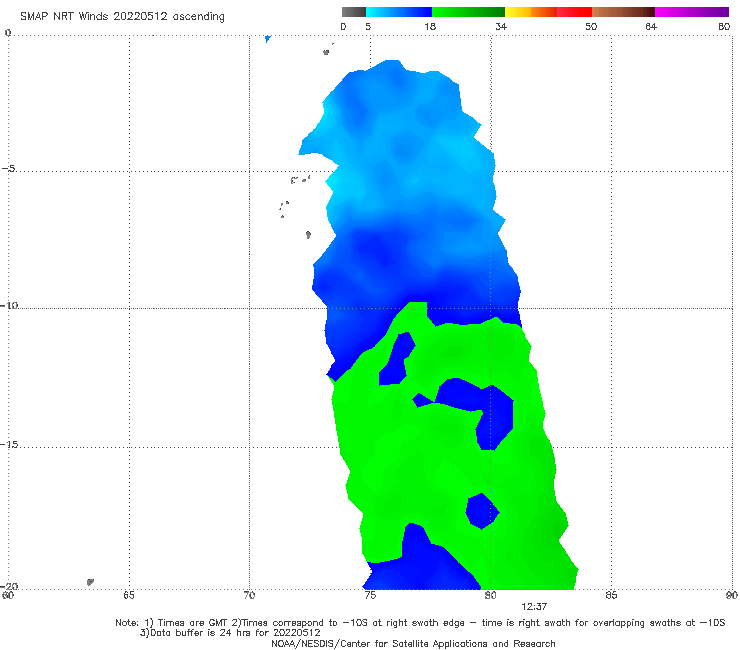Click the red segment of the color bar
The height and width of the screenshot is (650, 740).
pyautogui.click(x=574, y=12)
